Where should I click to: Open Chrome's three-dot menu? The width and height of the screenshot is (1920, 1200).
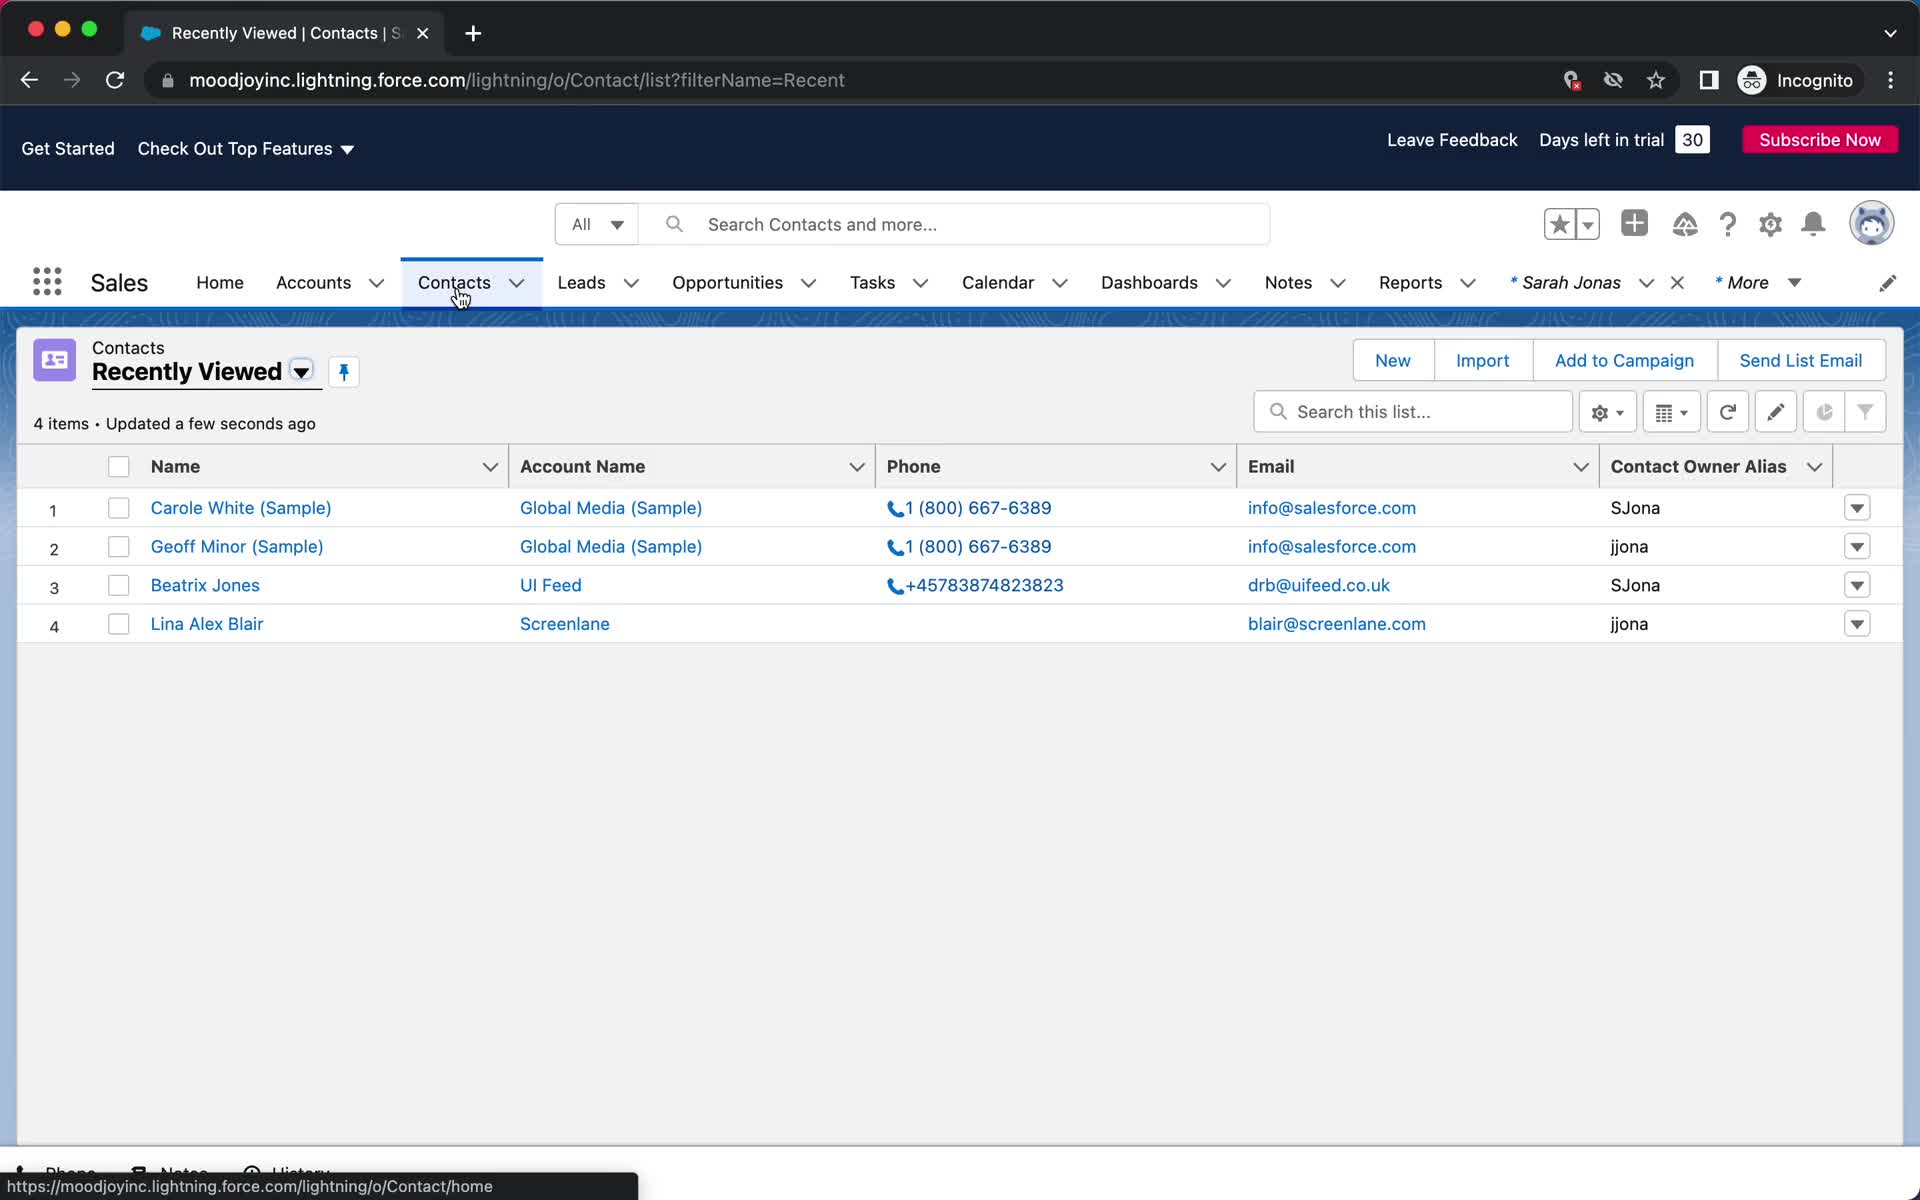(x=1890, y=80)
